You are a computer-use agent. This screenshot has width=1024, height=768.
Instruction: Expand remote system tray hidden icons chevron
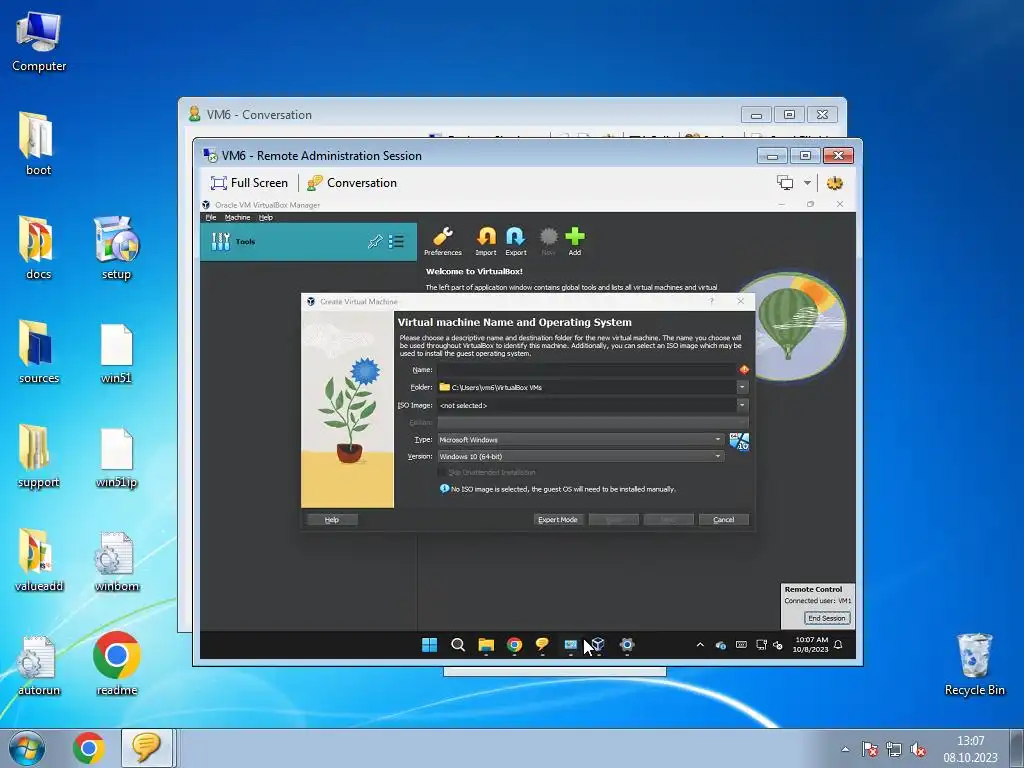pos(700,645)
